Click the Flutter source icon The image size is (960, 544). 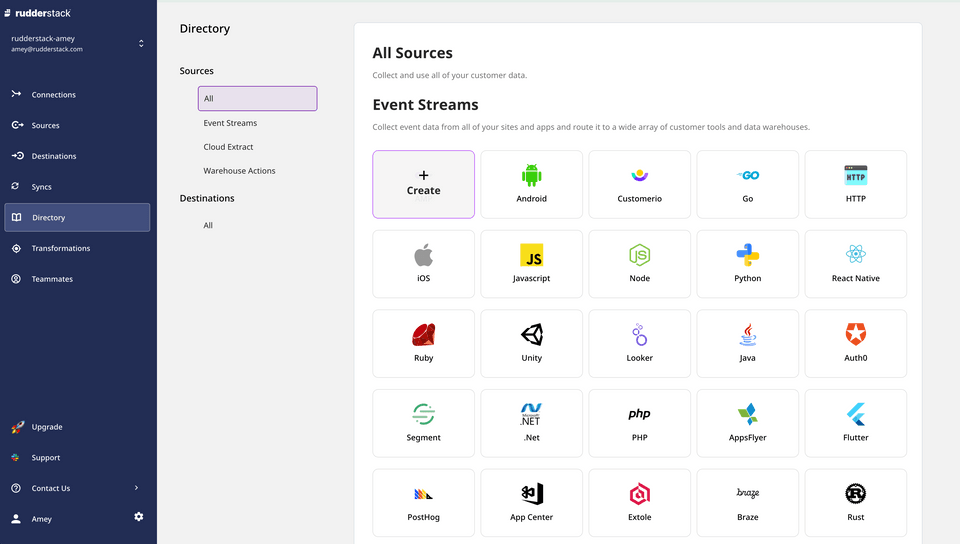[x=855, y=414]
